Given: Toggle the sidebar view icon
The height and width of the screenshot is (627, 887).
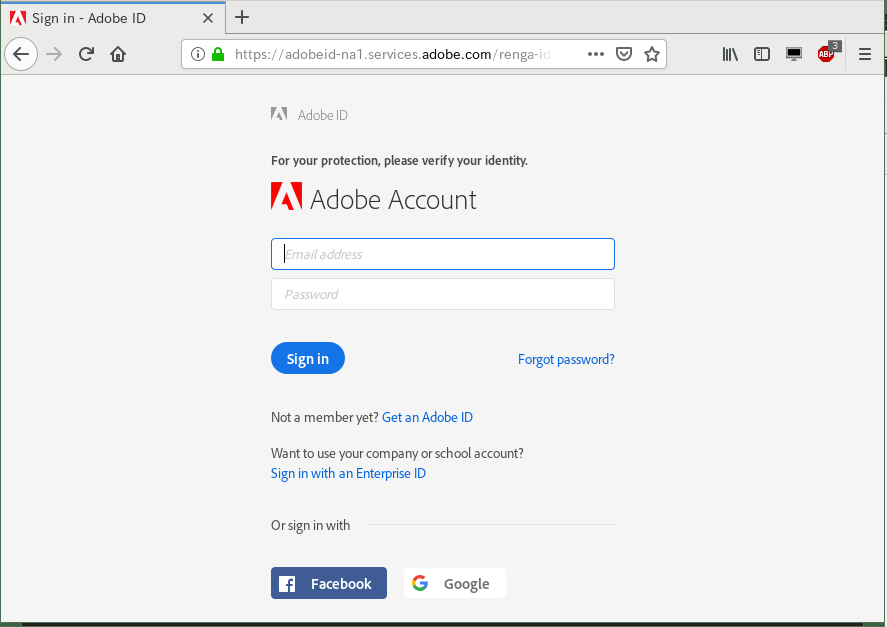Looking at the screenshot, I should pyautogui.click(x=761, y=54).
